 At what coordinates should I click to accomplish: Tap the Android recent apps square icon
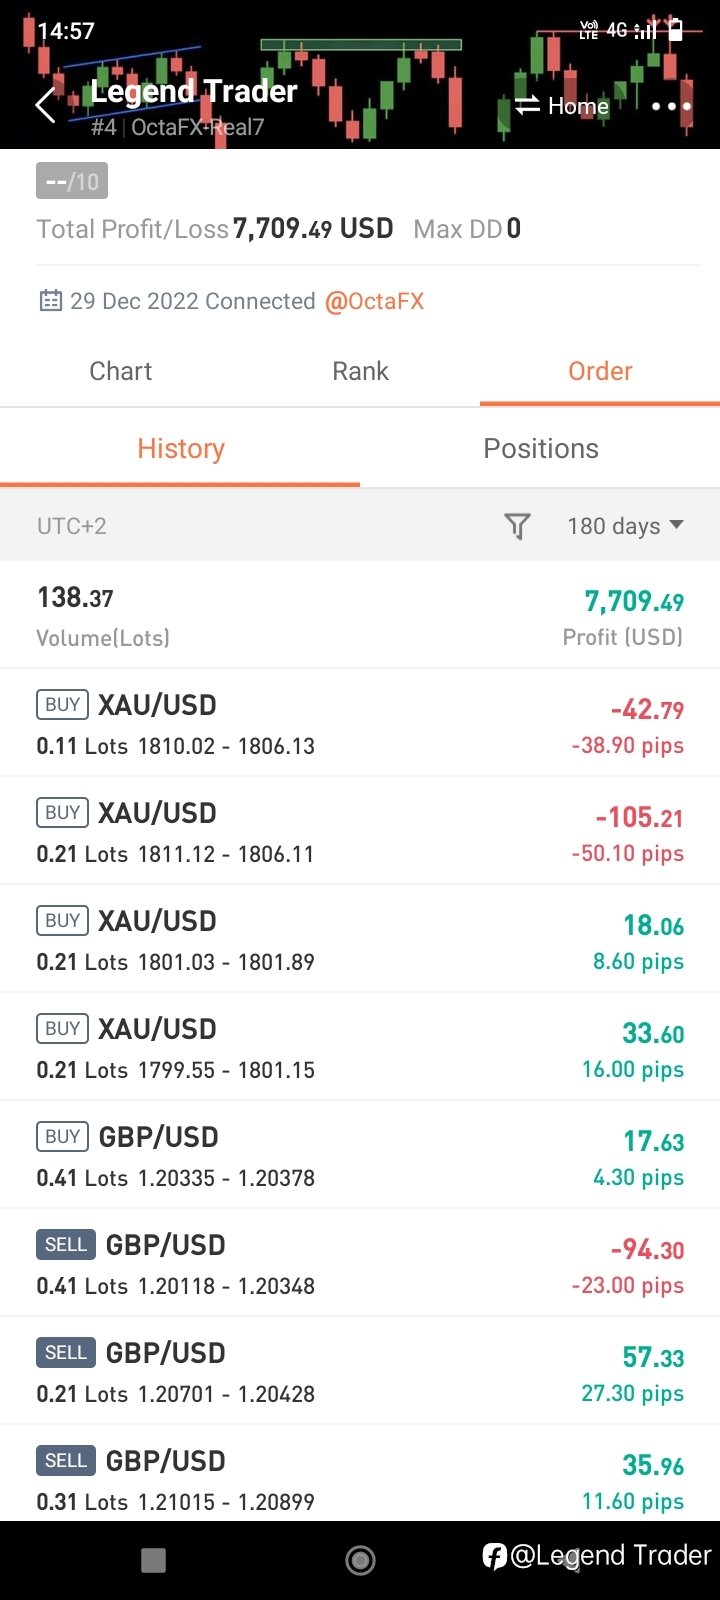153,1560
